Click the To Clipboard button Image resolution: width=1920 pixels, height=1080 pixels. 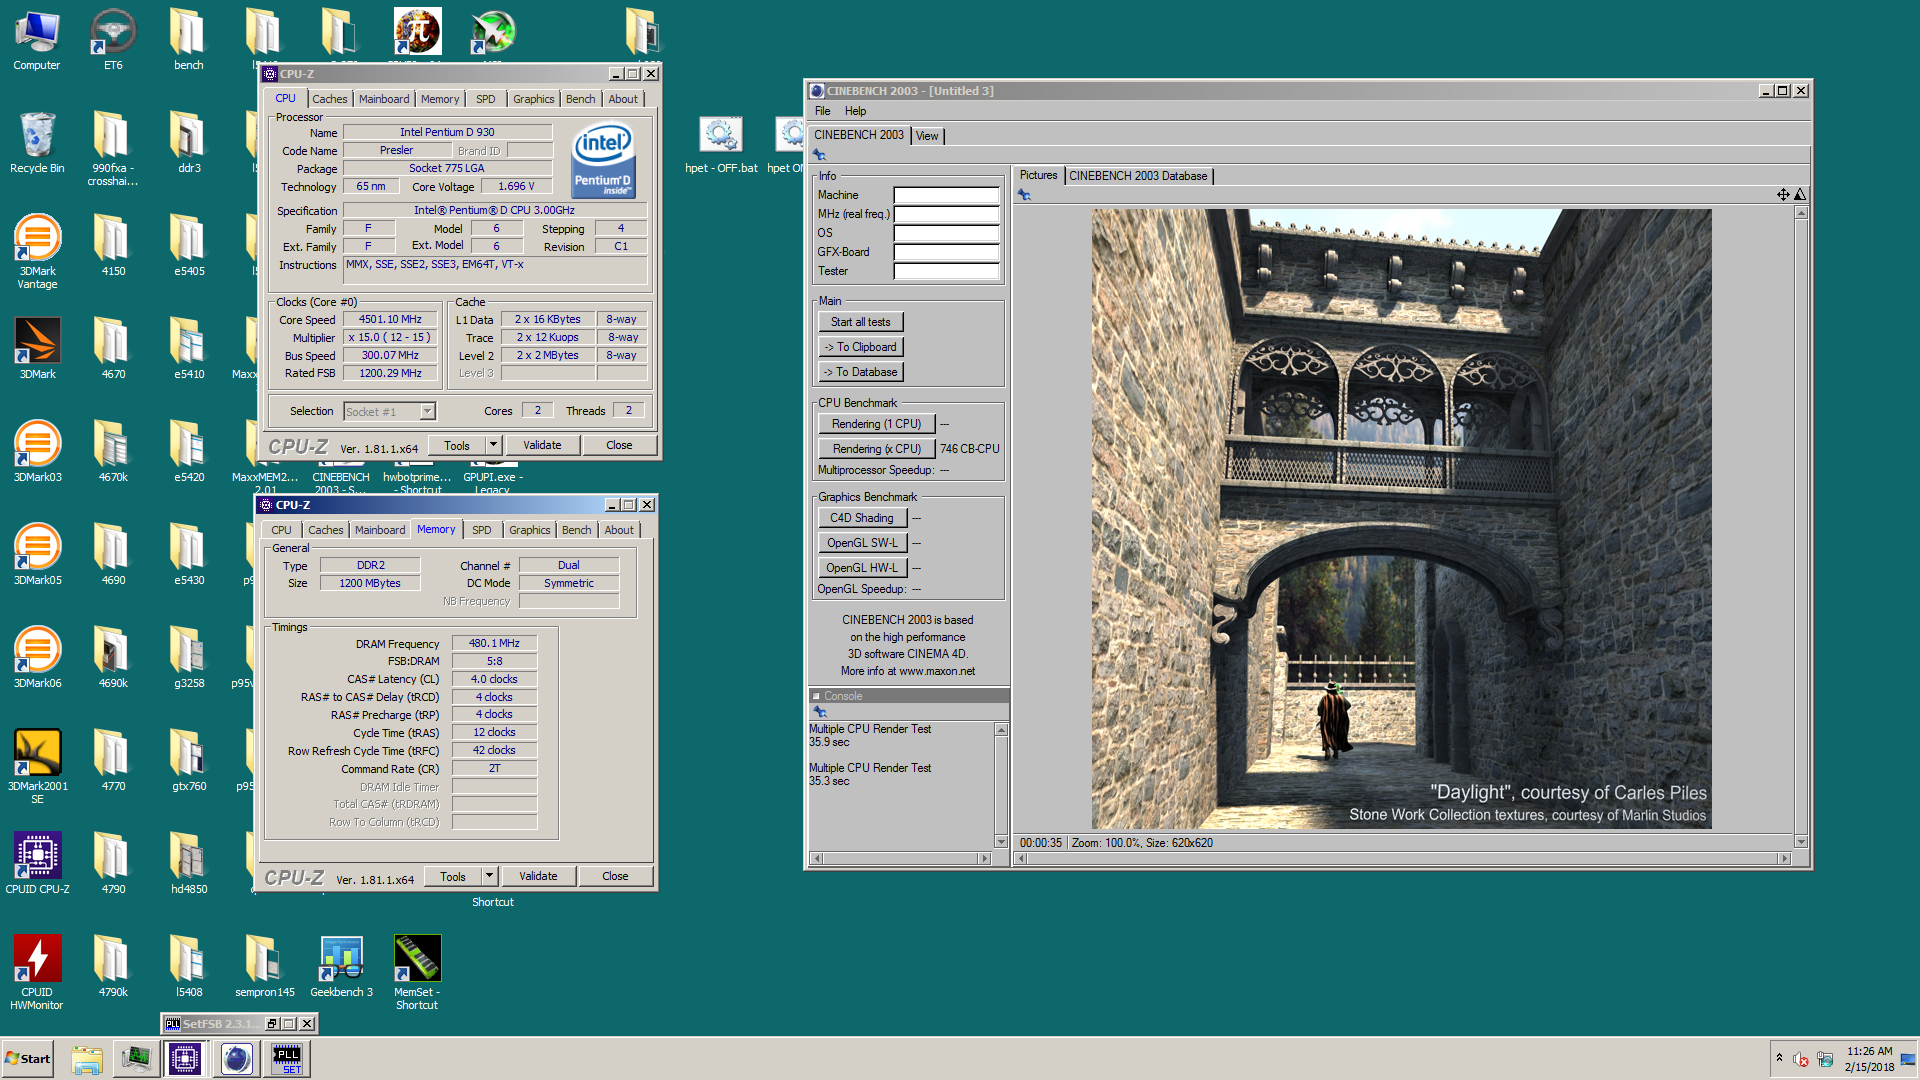click(x=860, y=347)
